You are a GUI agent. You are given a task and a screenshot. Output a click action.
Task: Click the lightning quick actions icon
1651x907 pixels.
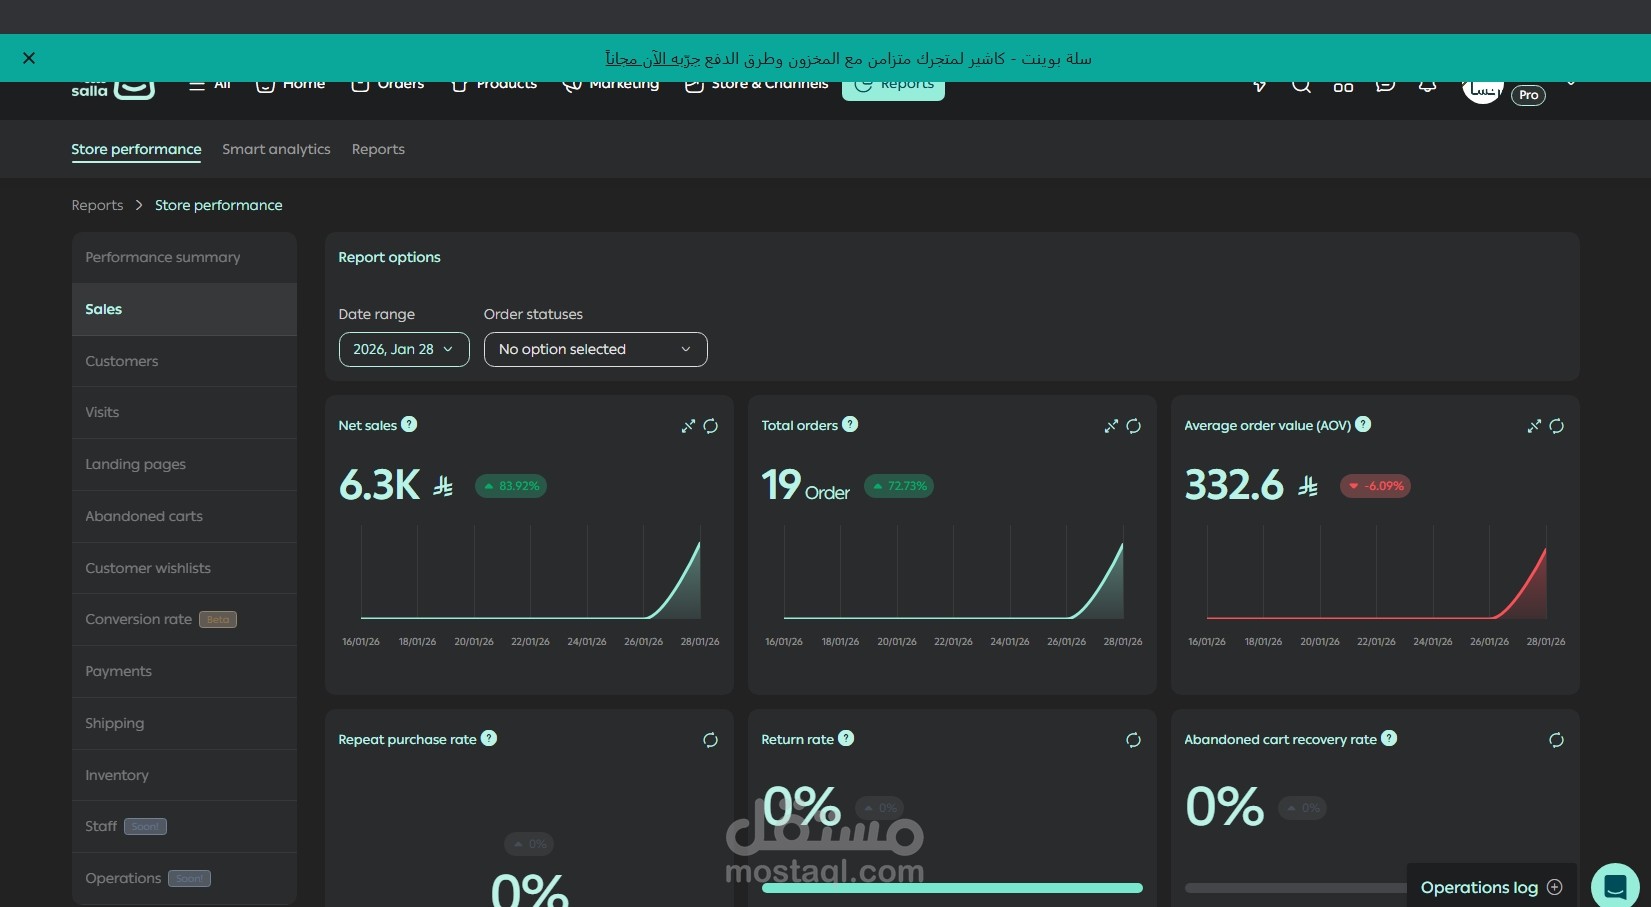[x=1260, y=86]
